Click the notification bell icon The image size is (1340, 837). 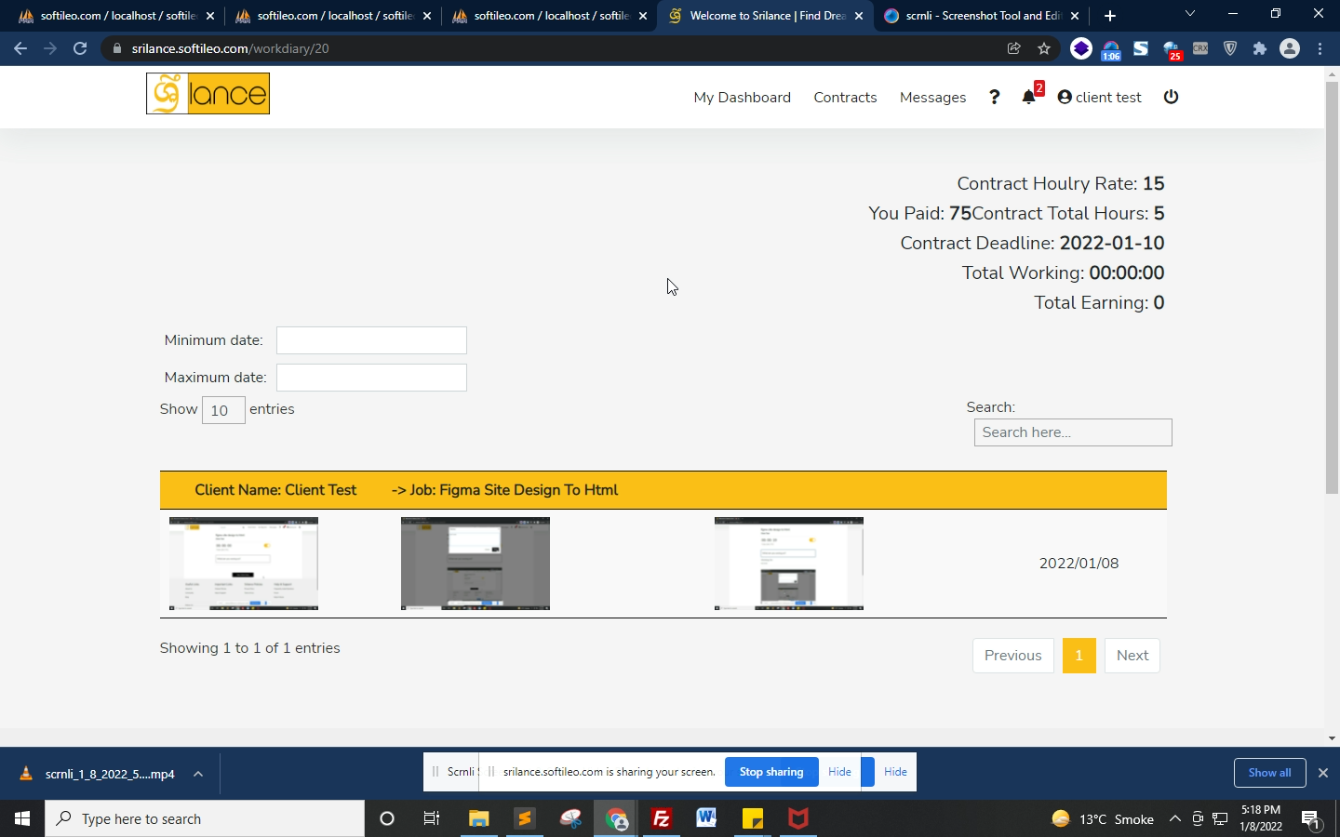[x=1028, y=97]
